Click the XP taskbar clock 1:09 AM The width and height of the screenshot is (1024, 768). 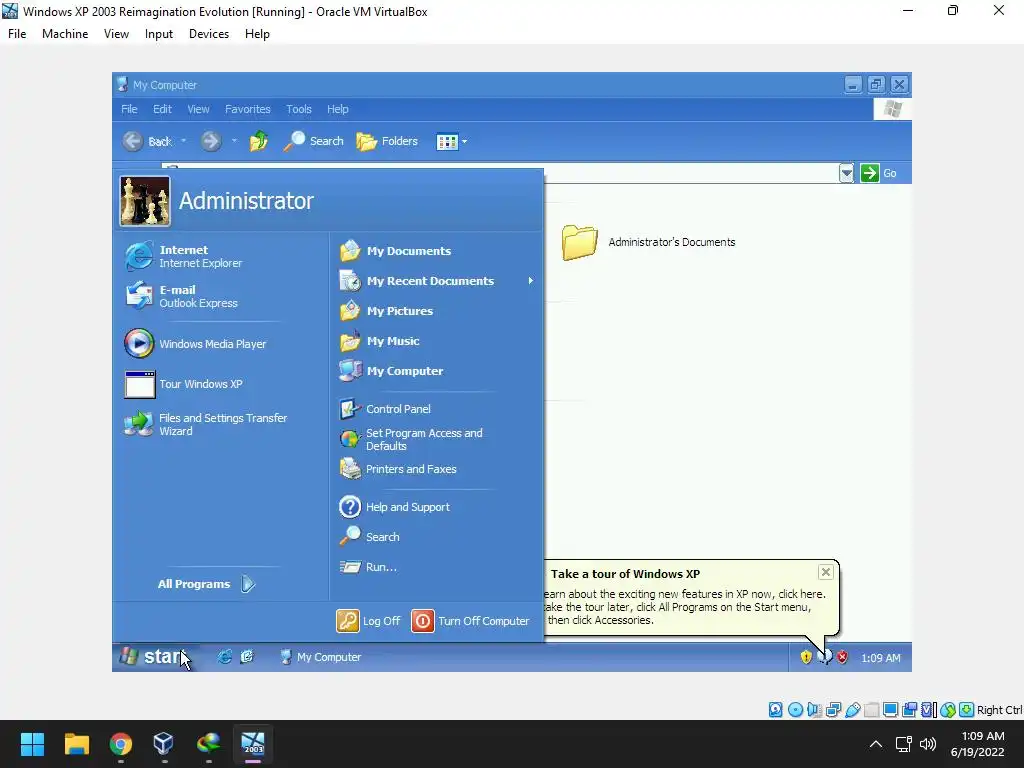pos(880,658)
